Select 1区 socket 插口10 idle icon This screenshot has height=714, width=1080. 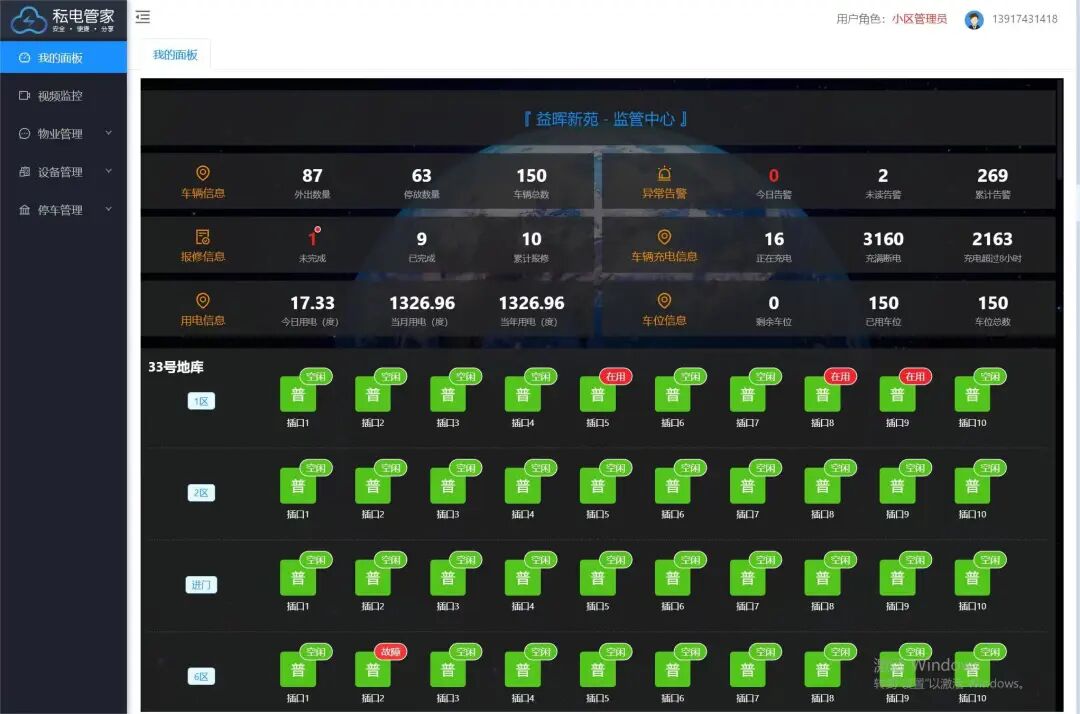972,395
